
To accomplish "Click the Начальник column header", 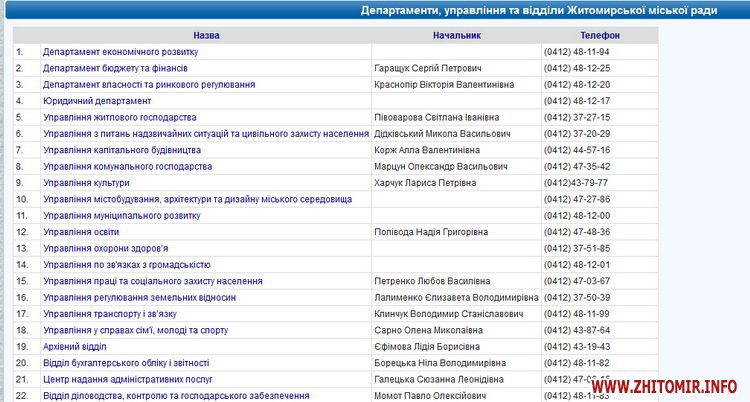I will (456, 35).
